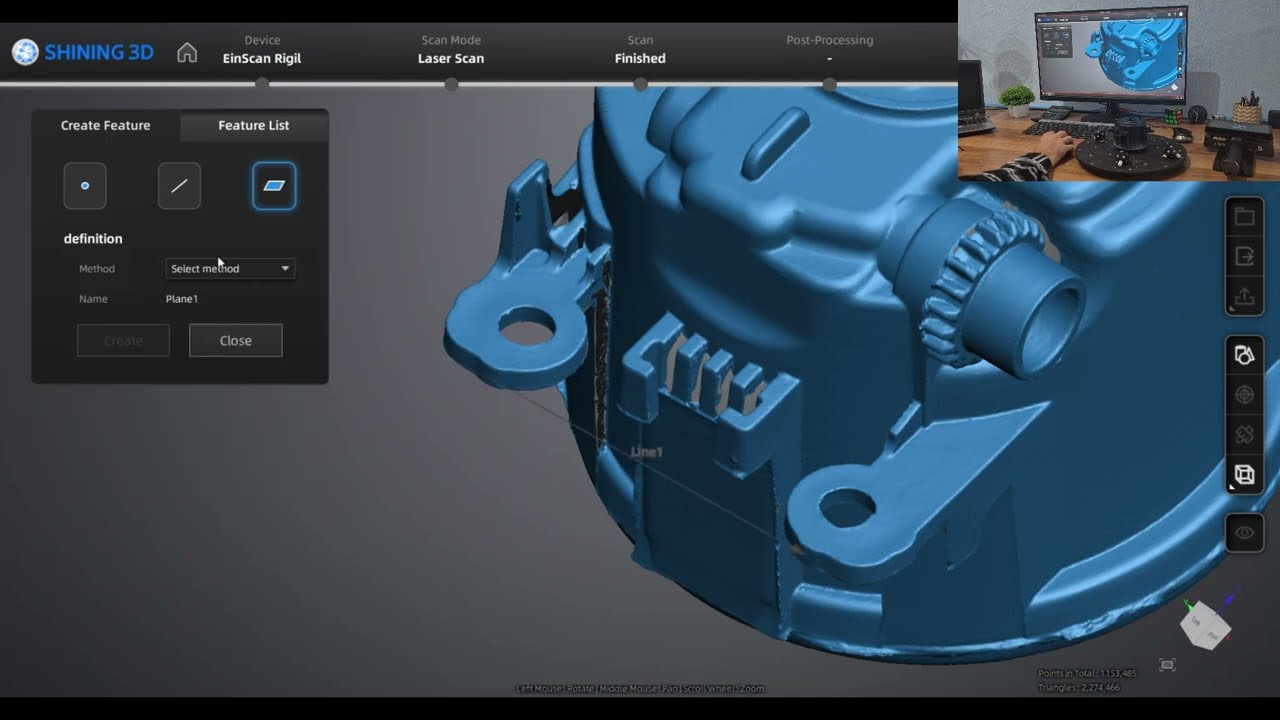Screen dimensions: 1280x720
Task: Click the 3D box view icon
Action: [x=1244, y=475]
